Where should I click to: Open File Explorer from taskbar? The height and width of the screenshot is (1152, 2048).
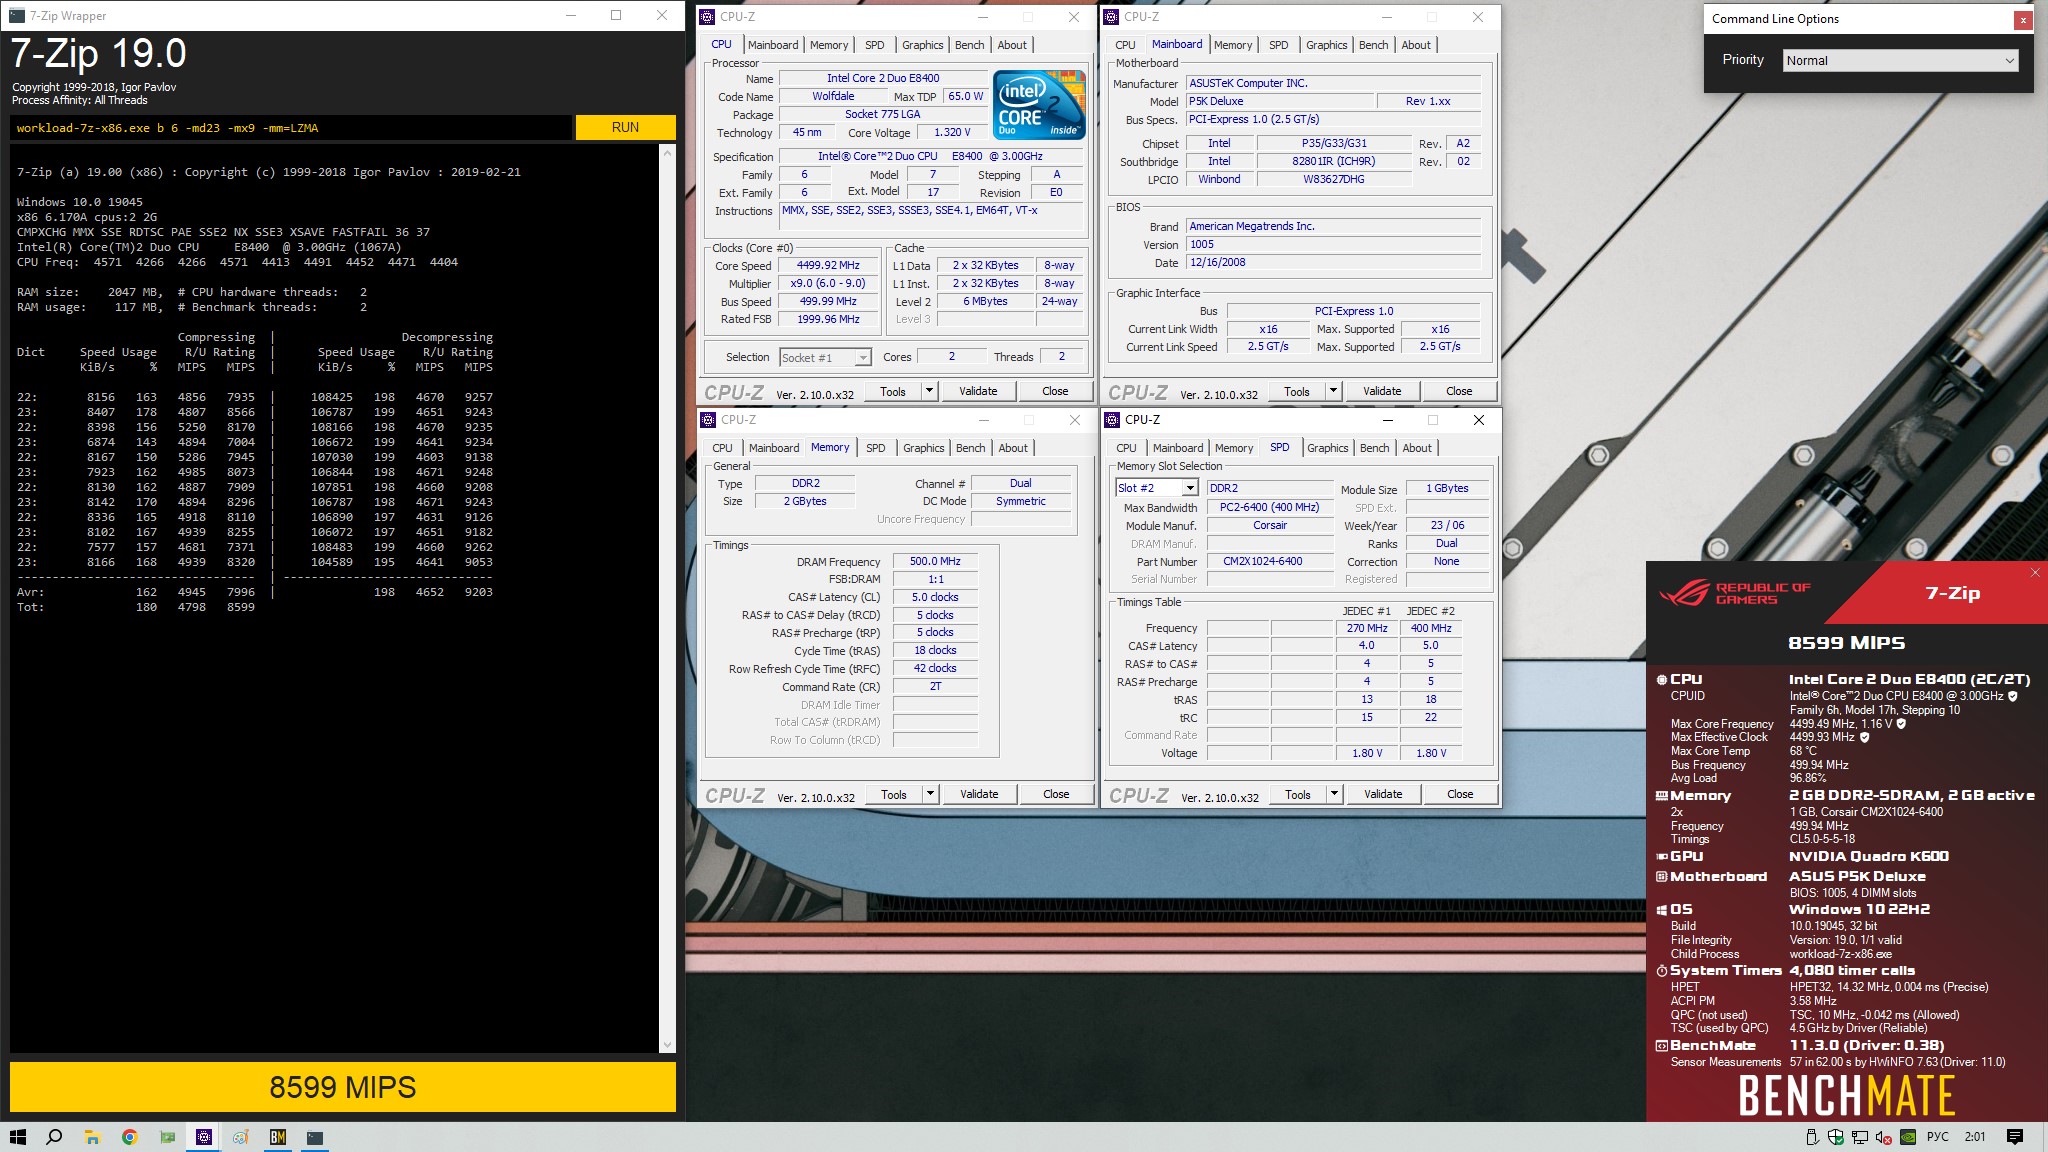pos(92,1137)
